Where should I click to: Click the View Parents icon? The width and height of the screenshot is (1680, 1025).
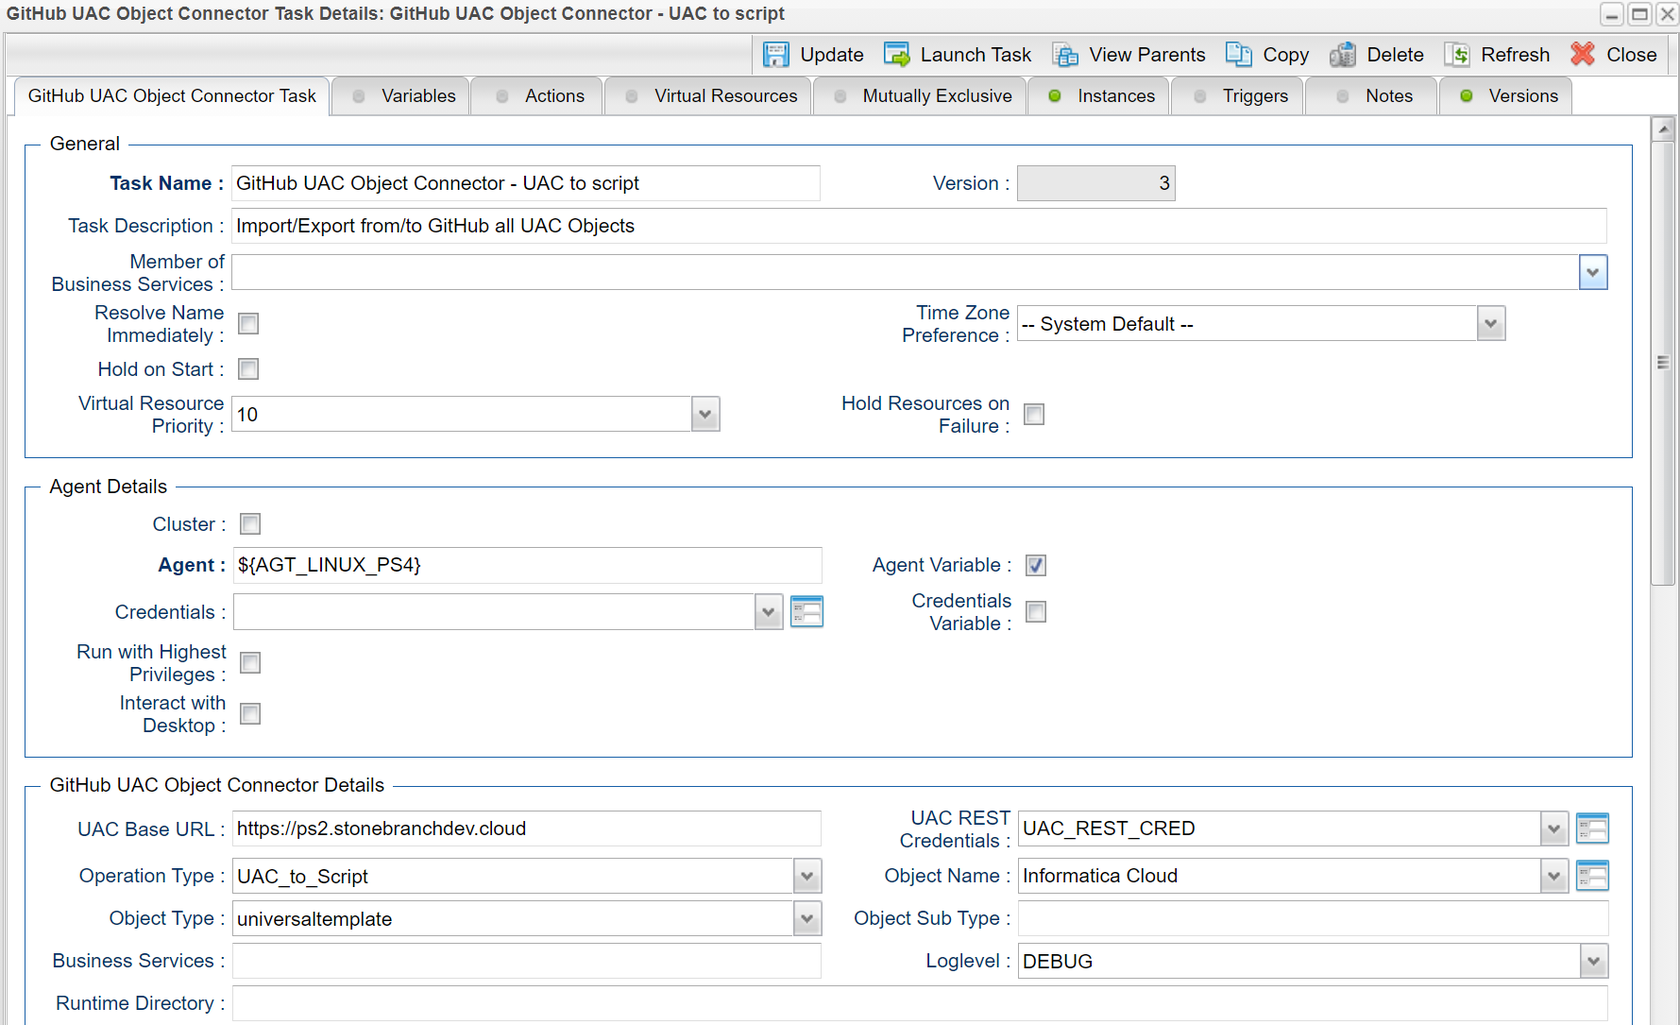tap(1065, 55)
